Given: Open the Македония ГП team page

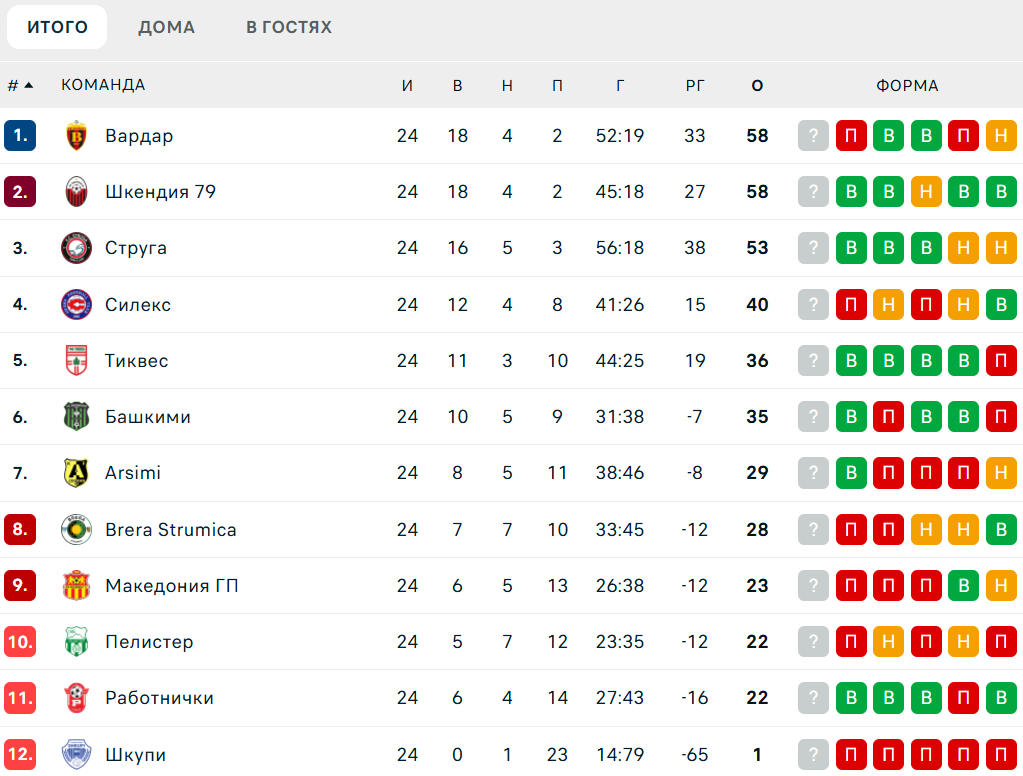Looking at the screenshot, I should tap(171, 586).
